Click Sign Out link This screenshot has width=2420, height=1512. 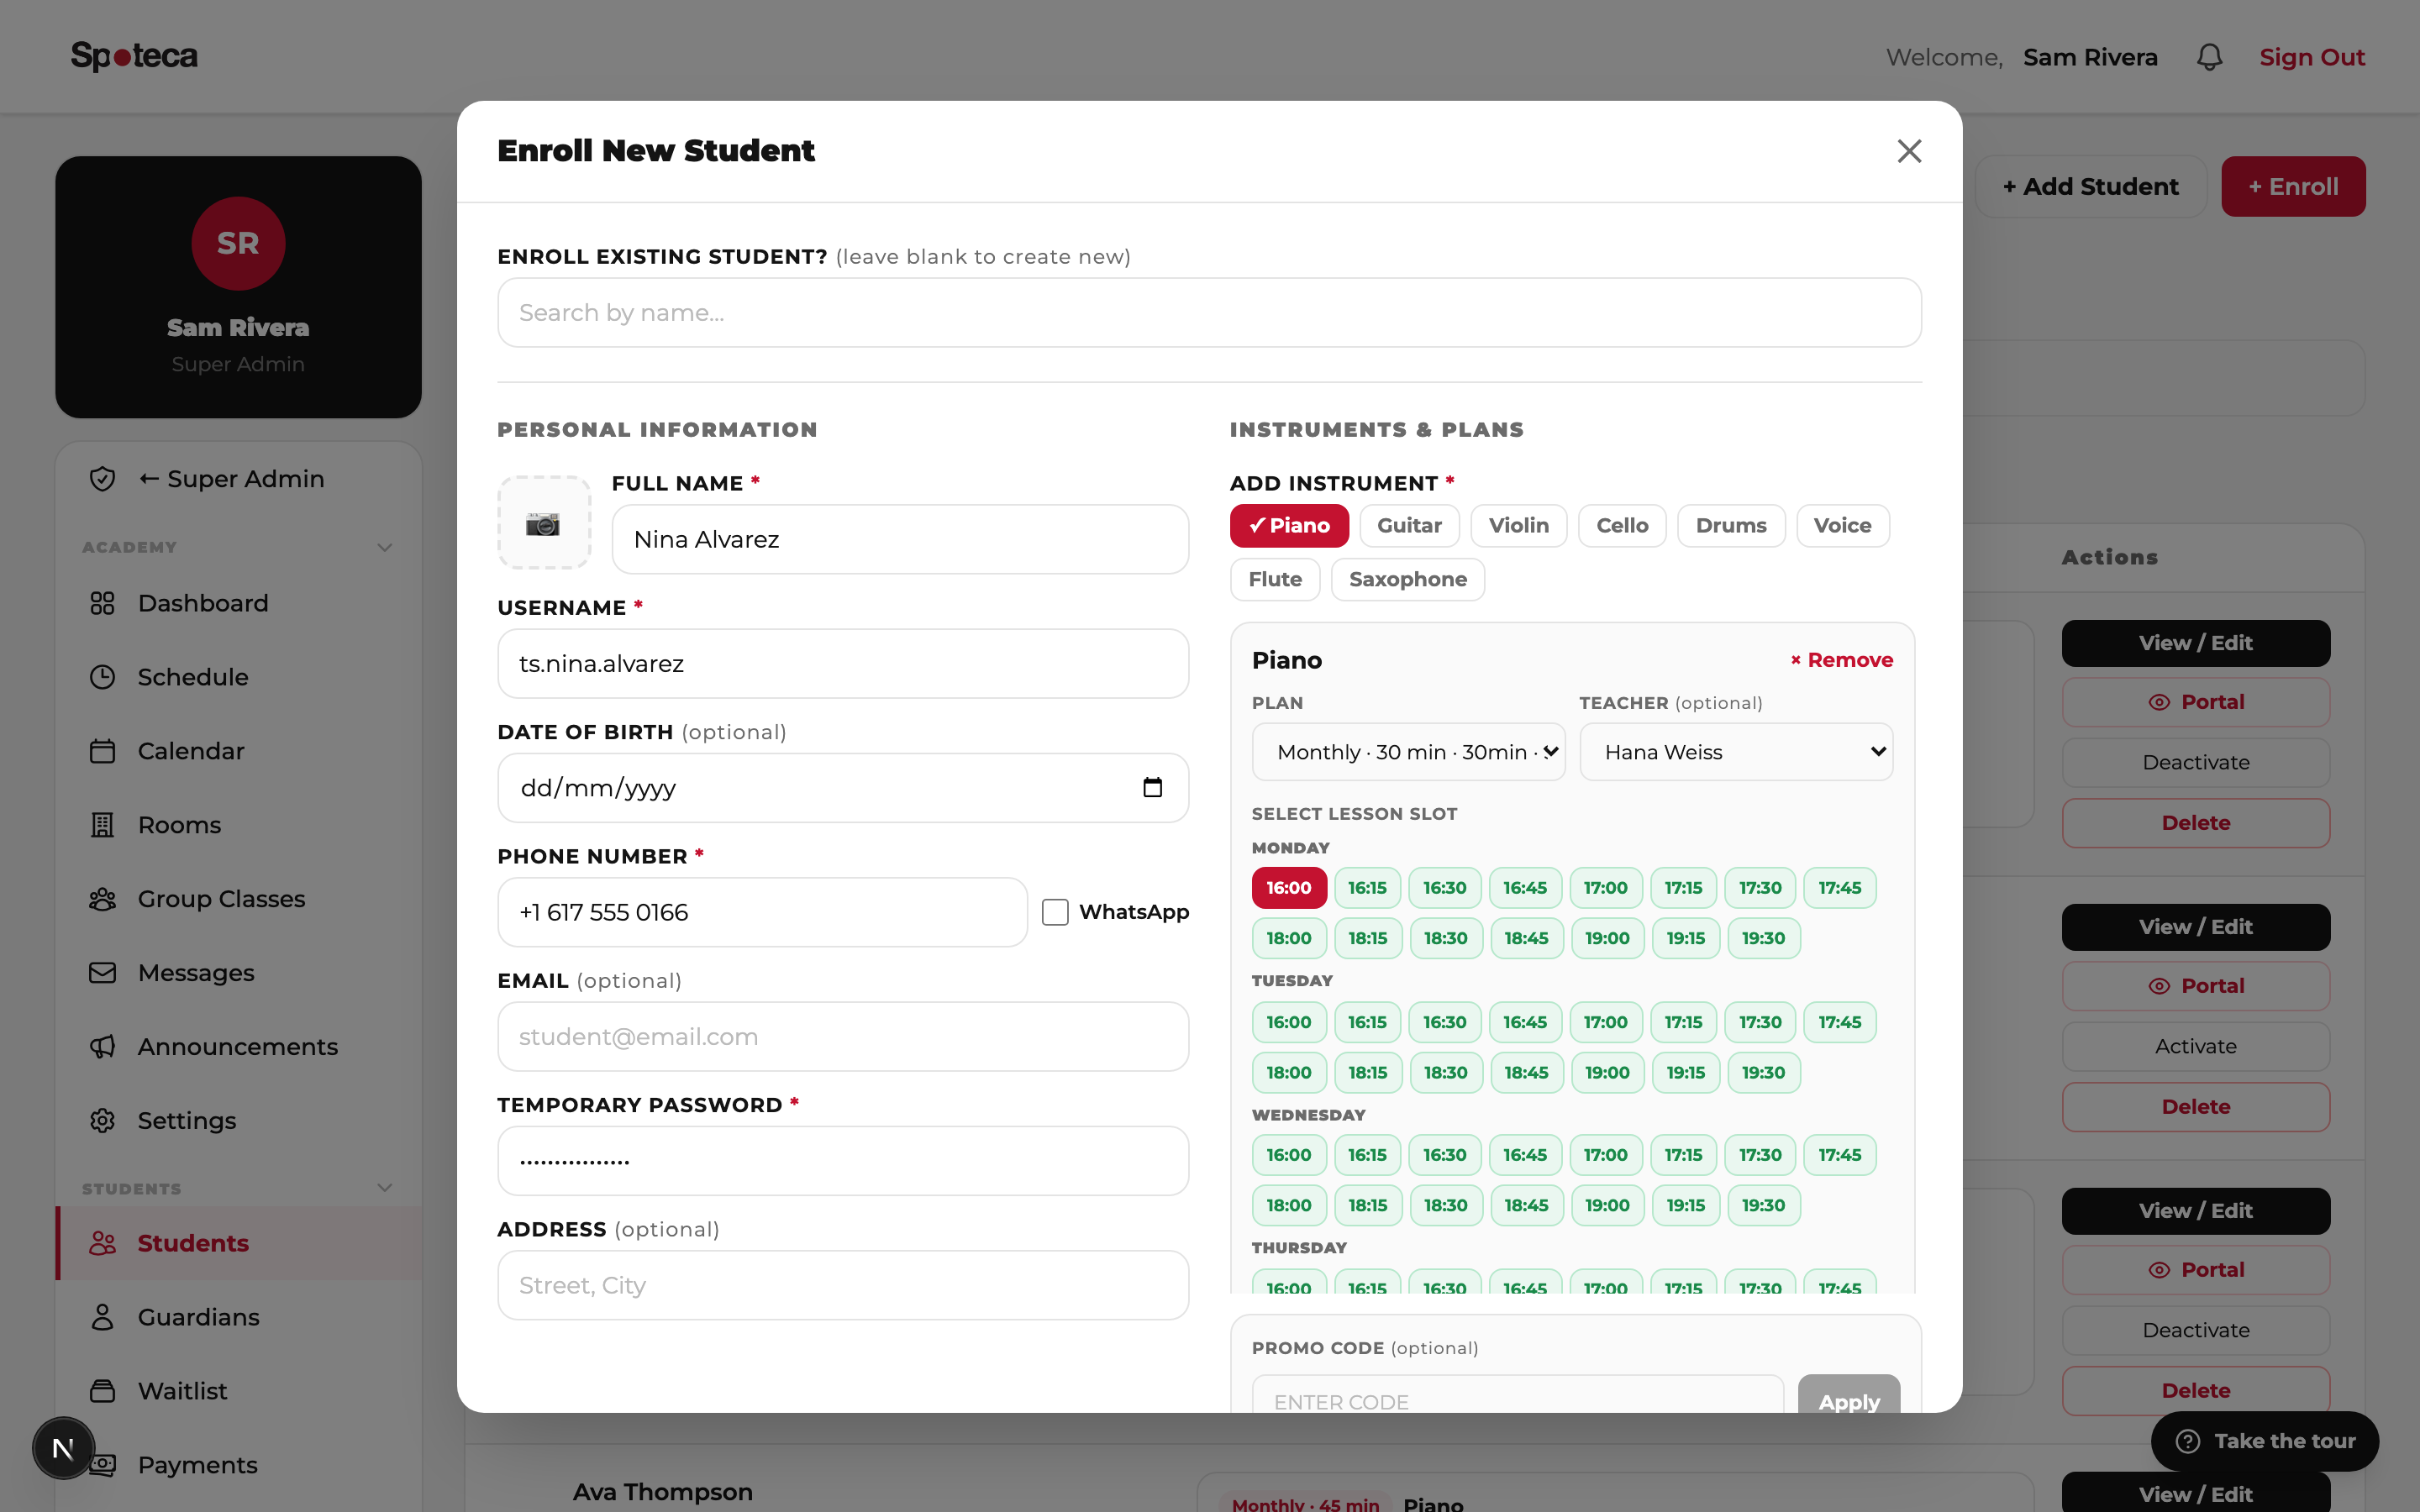pos(2311,57)
